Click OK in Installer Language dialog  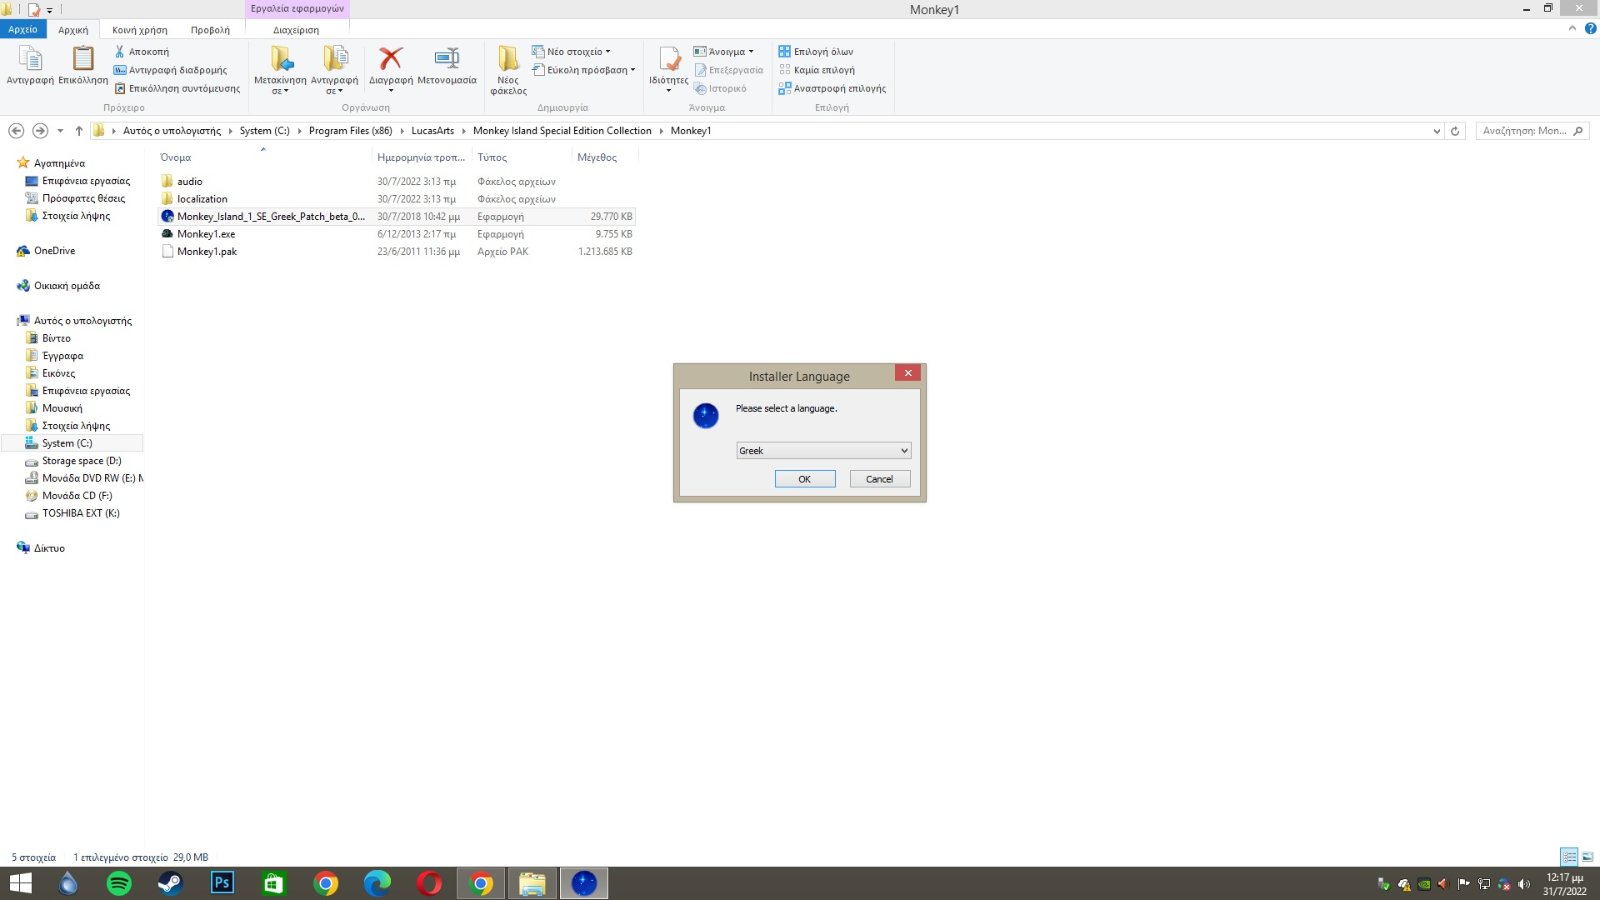tap(805, 479)
